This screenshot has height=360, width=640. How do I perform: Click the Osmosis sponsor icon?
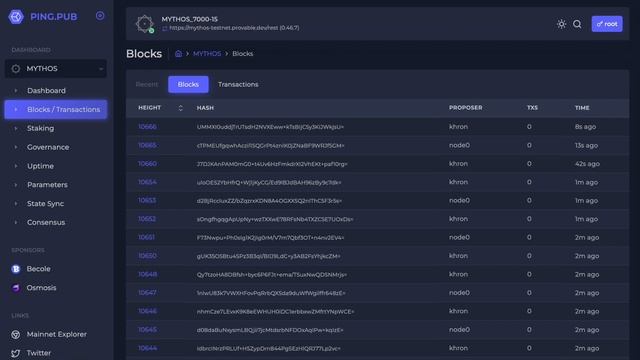pyautogui.click(x=16, y=288)
